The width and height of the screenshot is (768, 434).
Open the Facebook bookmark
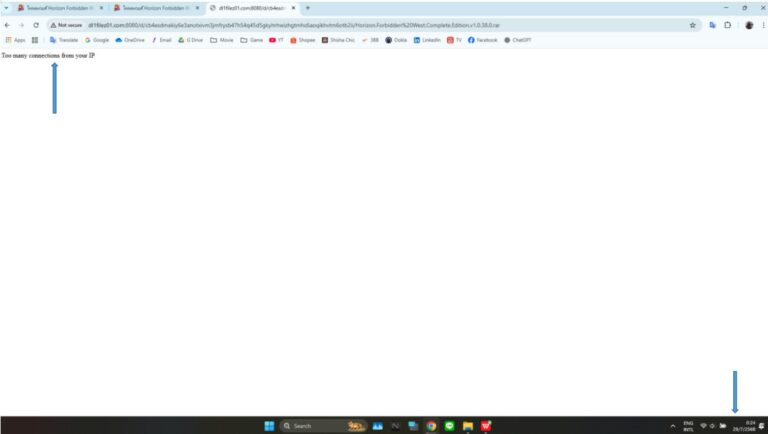pyautogui.click(x=482, y=40)
